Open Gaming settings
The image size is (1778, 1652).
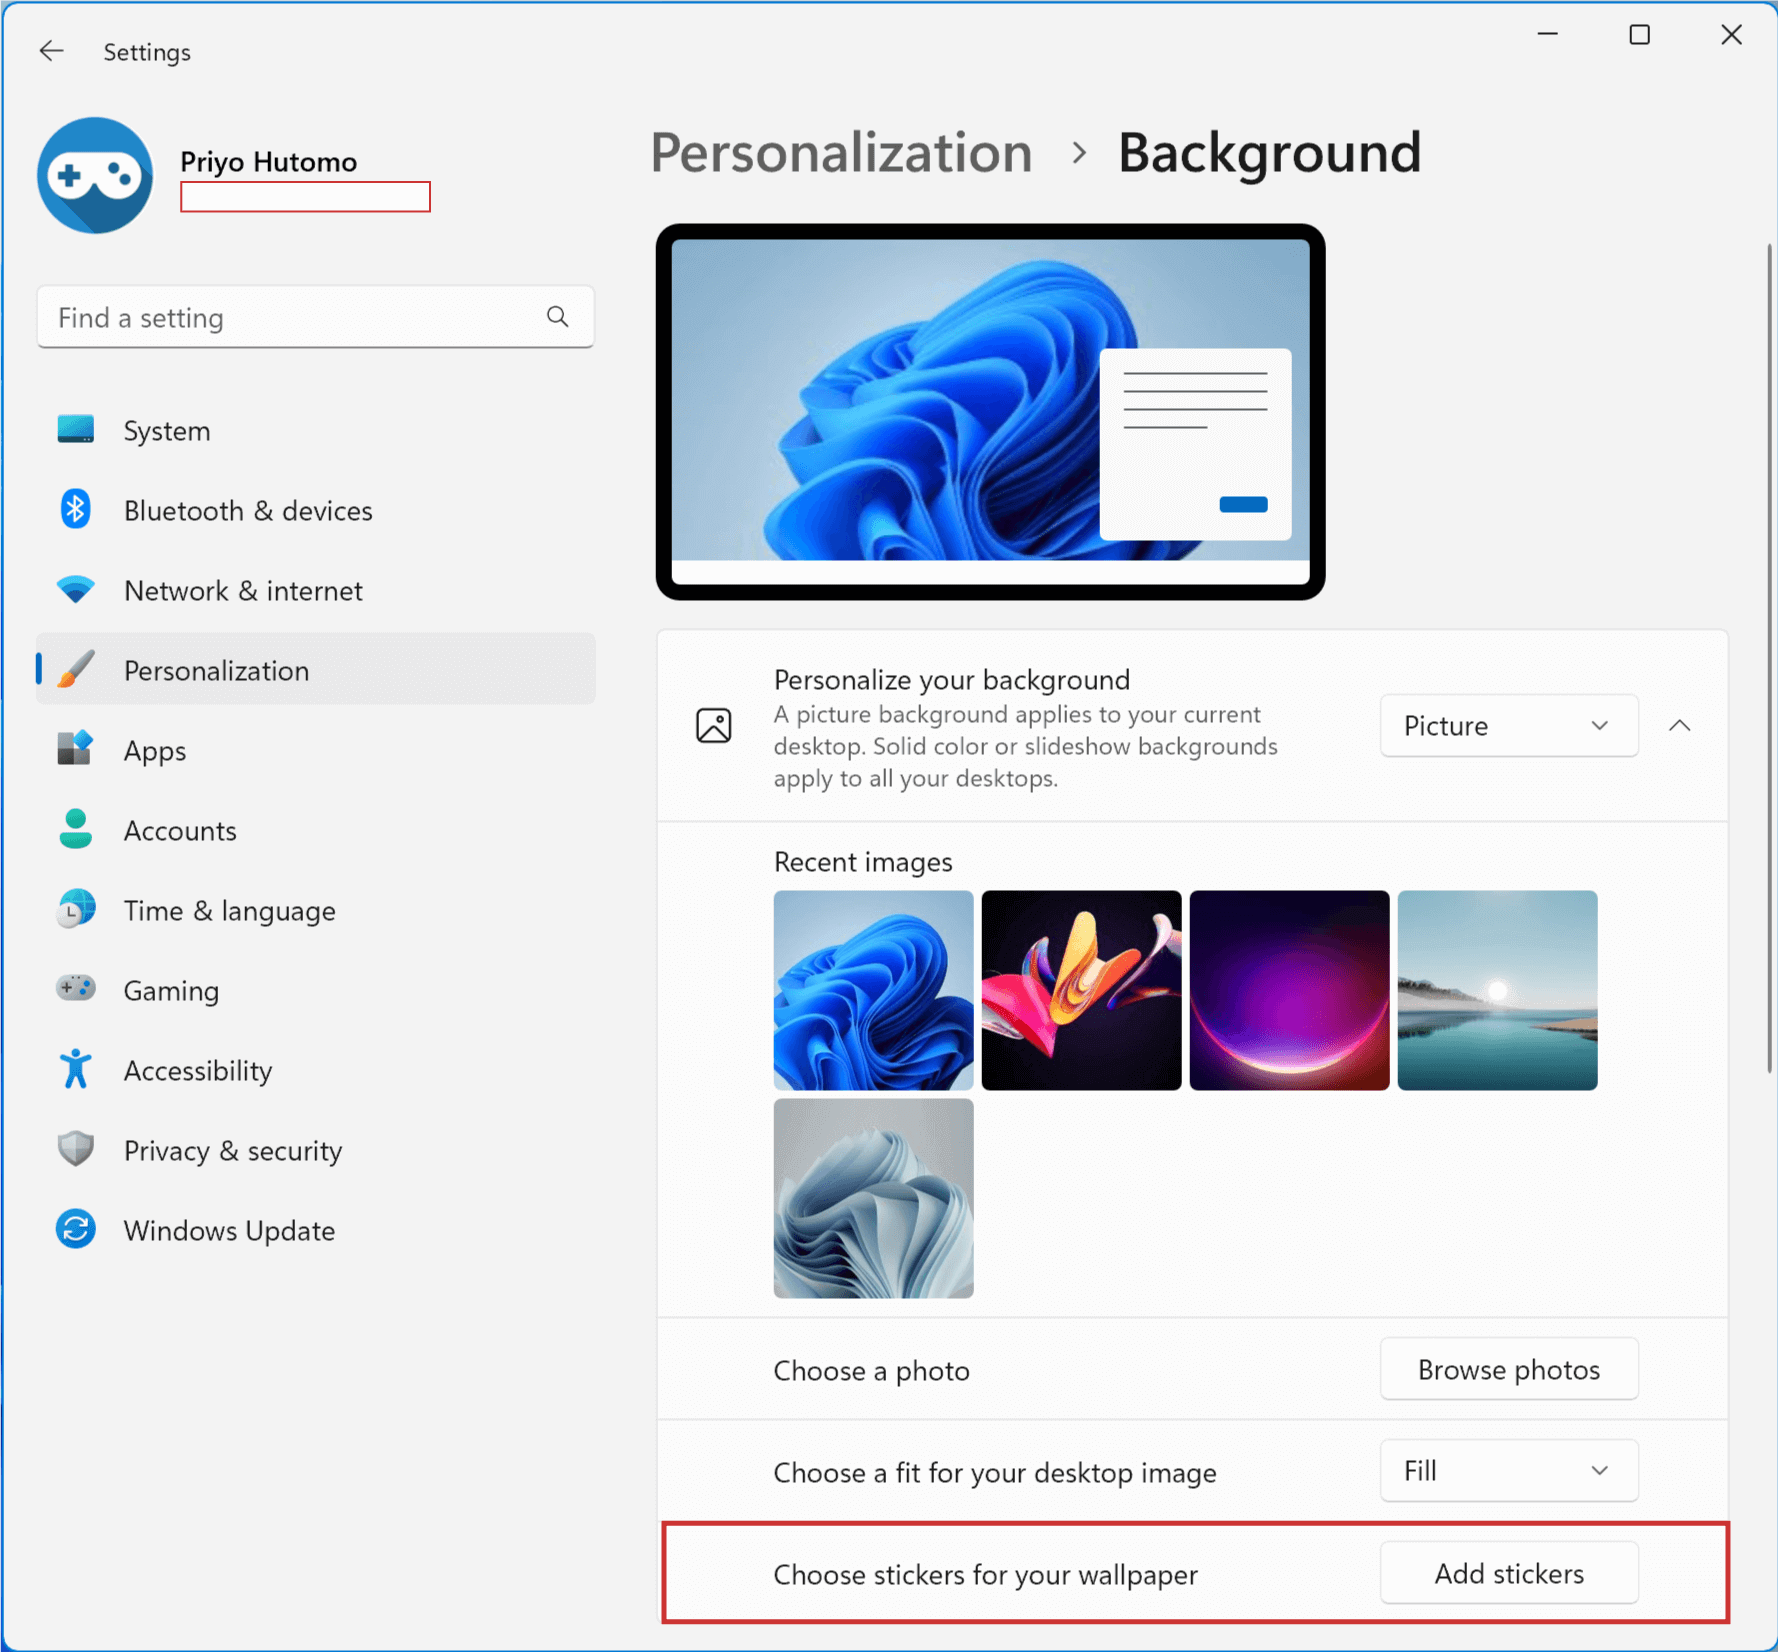316,990
